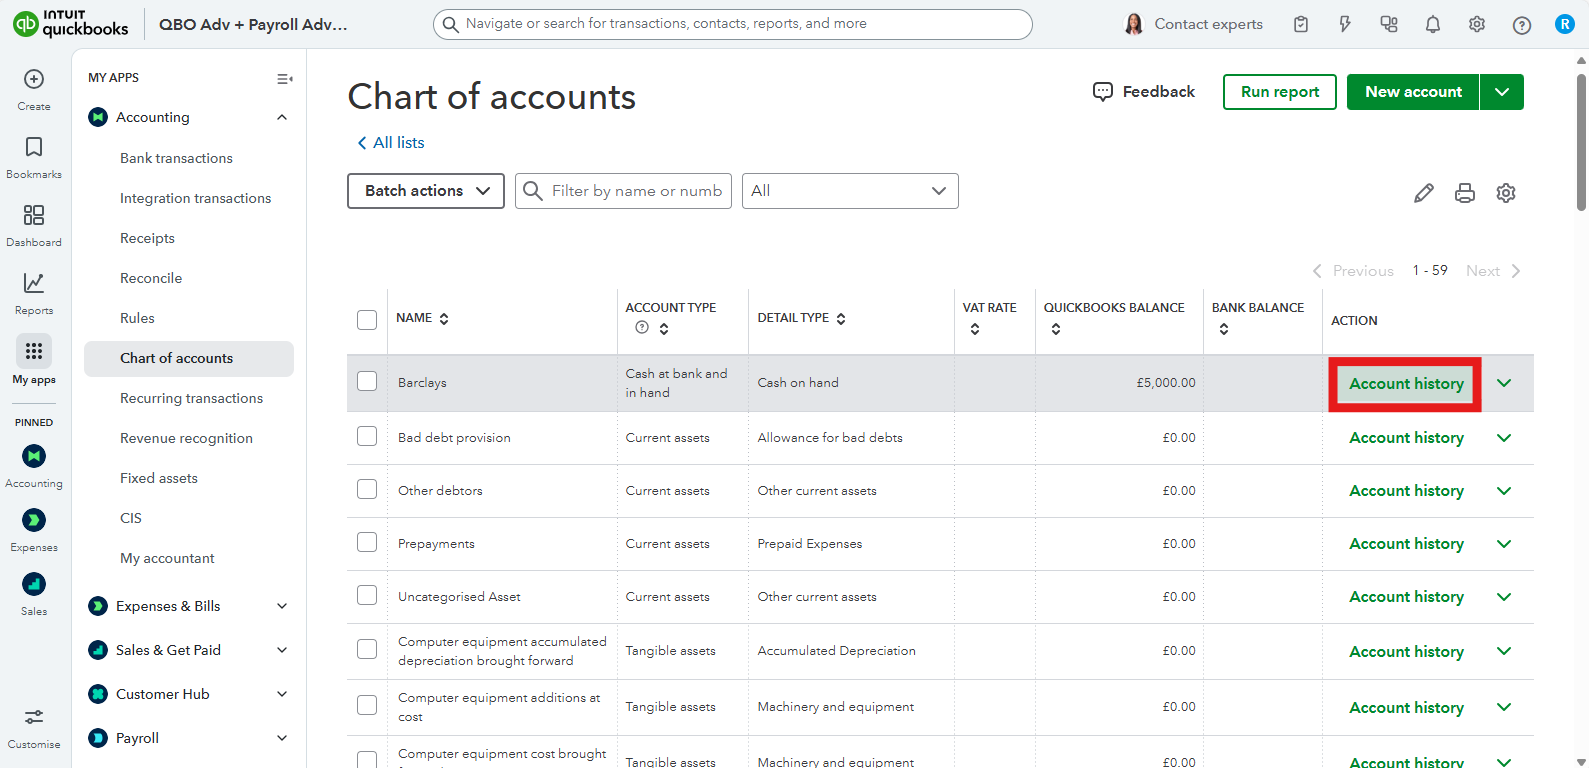Image resolution: width=1589 pixels, height=768 pixels.
Task: Click the Bookmarks icon in left rail
Action: pyautogui.click(x=34, y=148)
